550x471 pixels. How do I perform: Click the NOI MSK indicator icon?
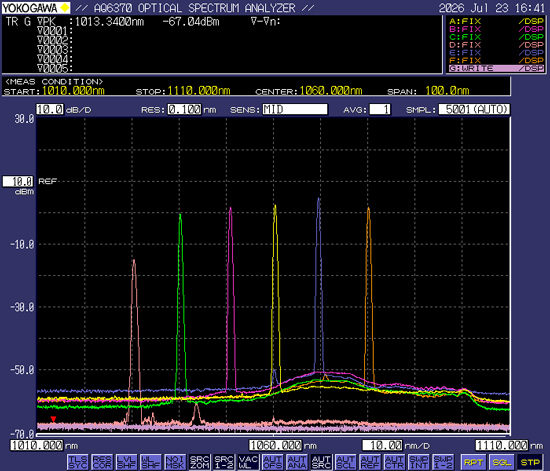click(x=175, y=462)
